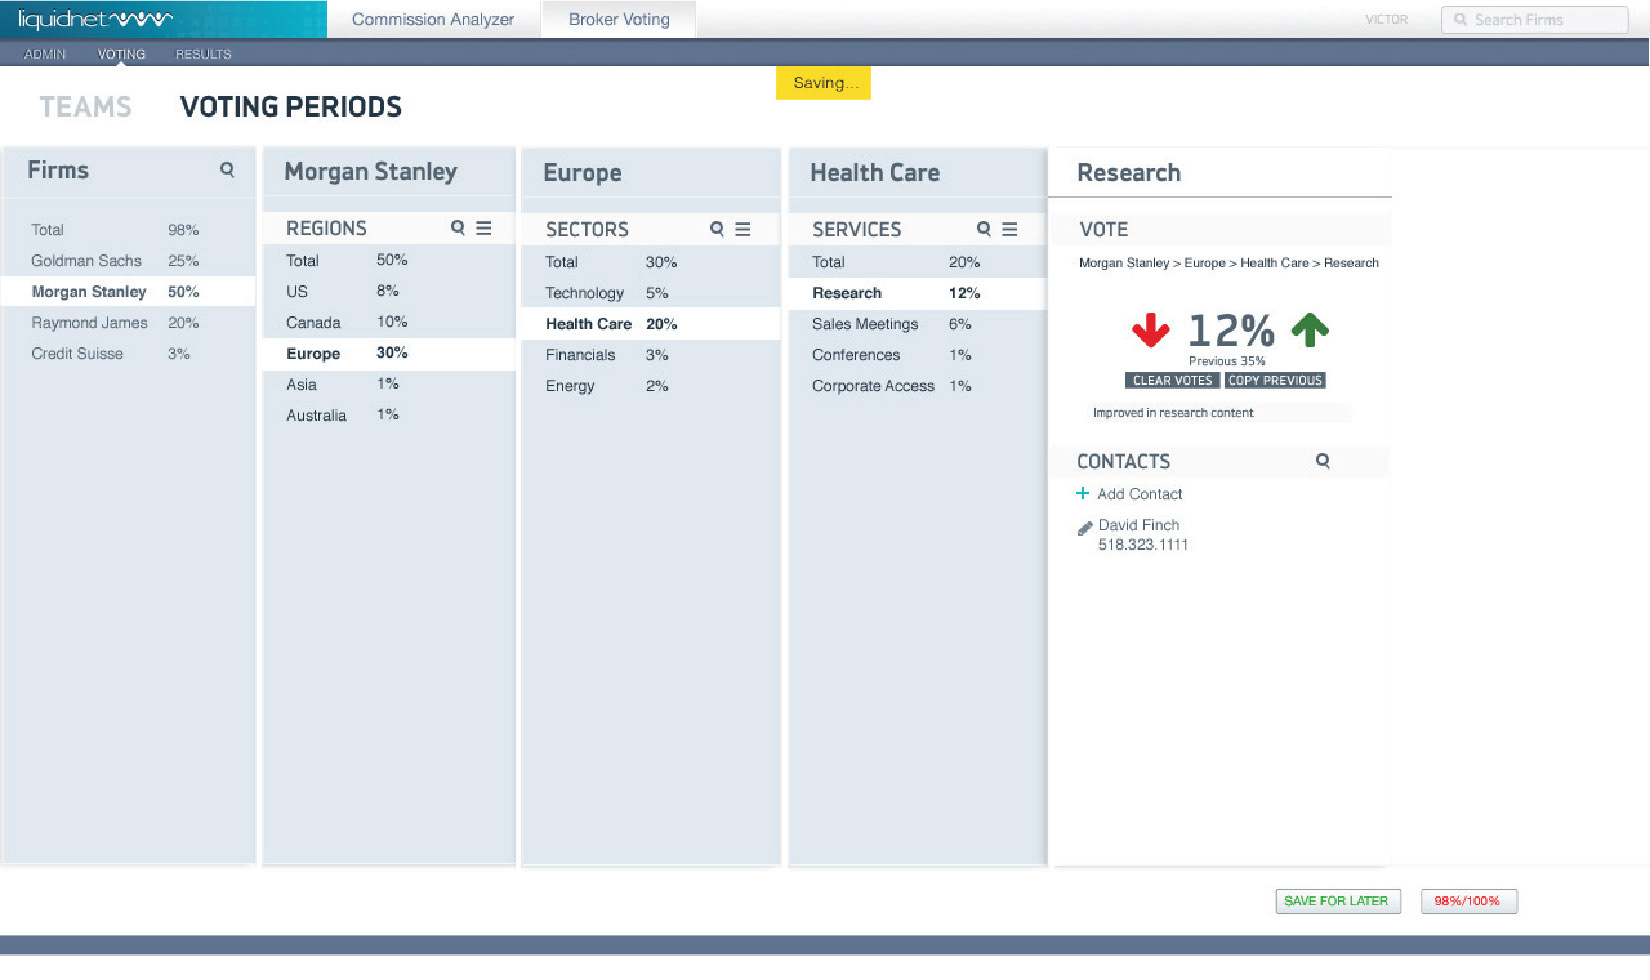Select the US region row
1650x980 pixels.
coord(389,291)
